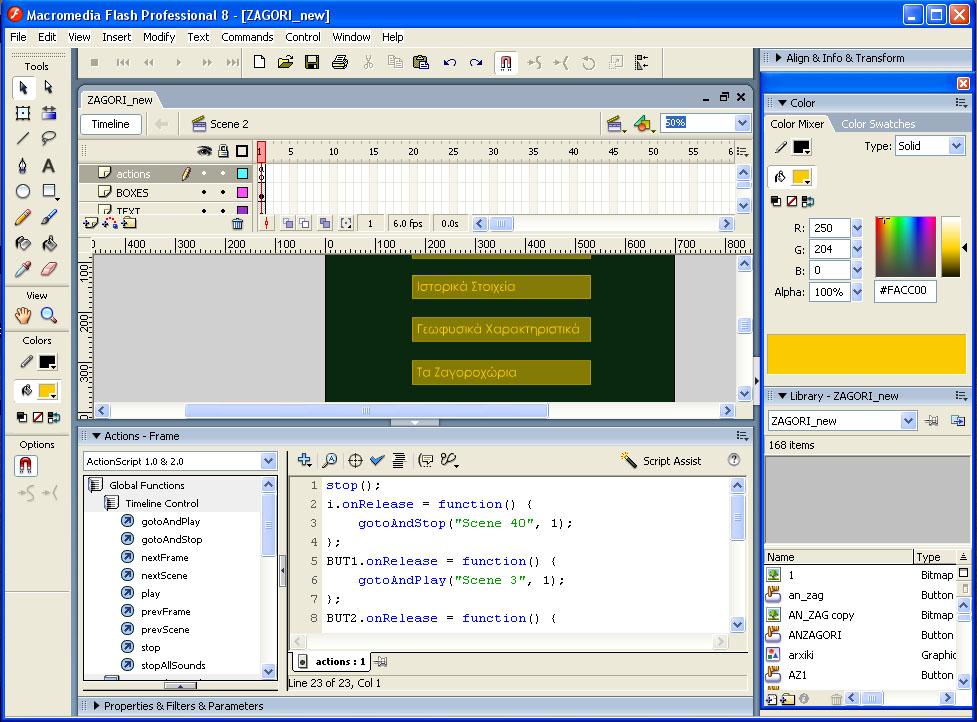The height and width of the screenshot is (722, 977).
Task: Collapse the Library panel
Action: pos(782,396)
